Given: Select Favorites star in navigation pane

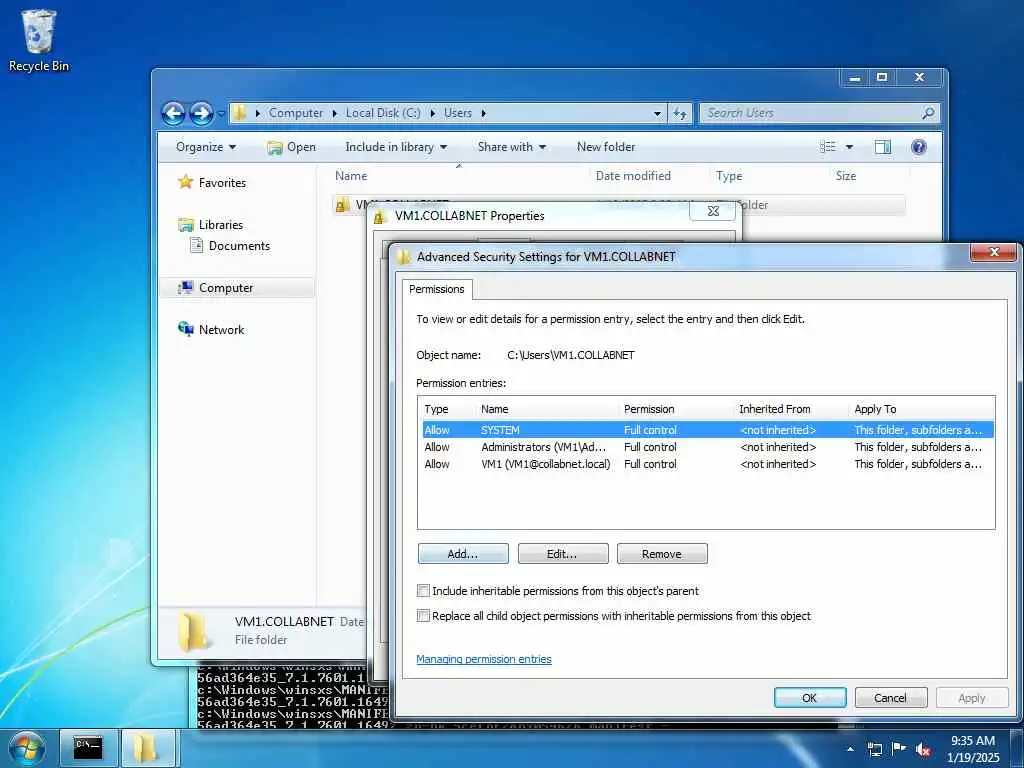Looking at the screenshot, I should click(185, 182).
